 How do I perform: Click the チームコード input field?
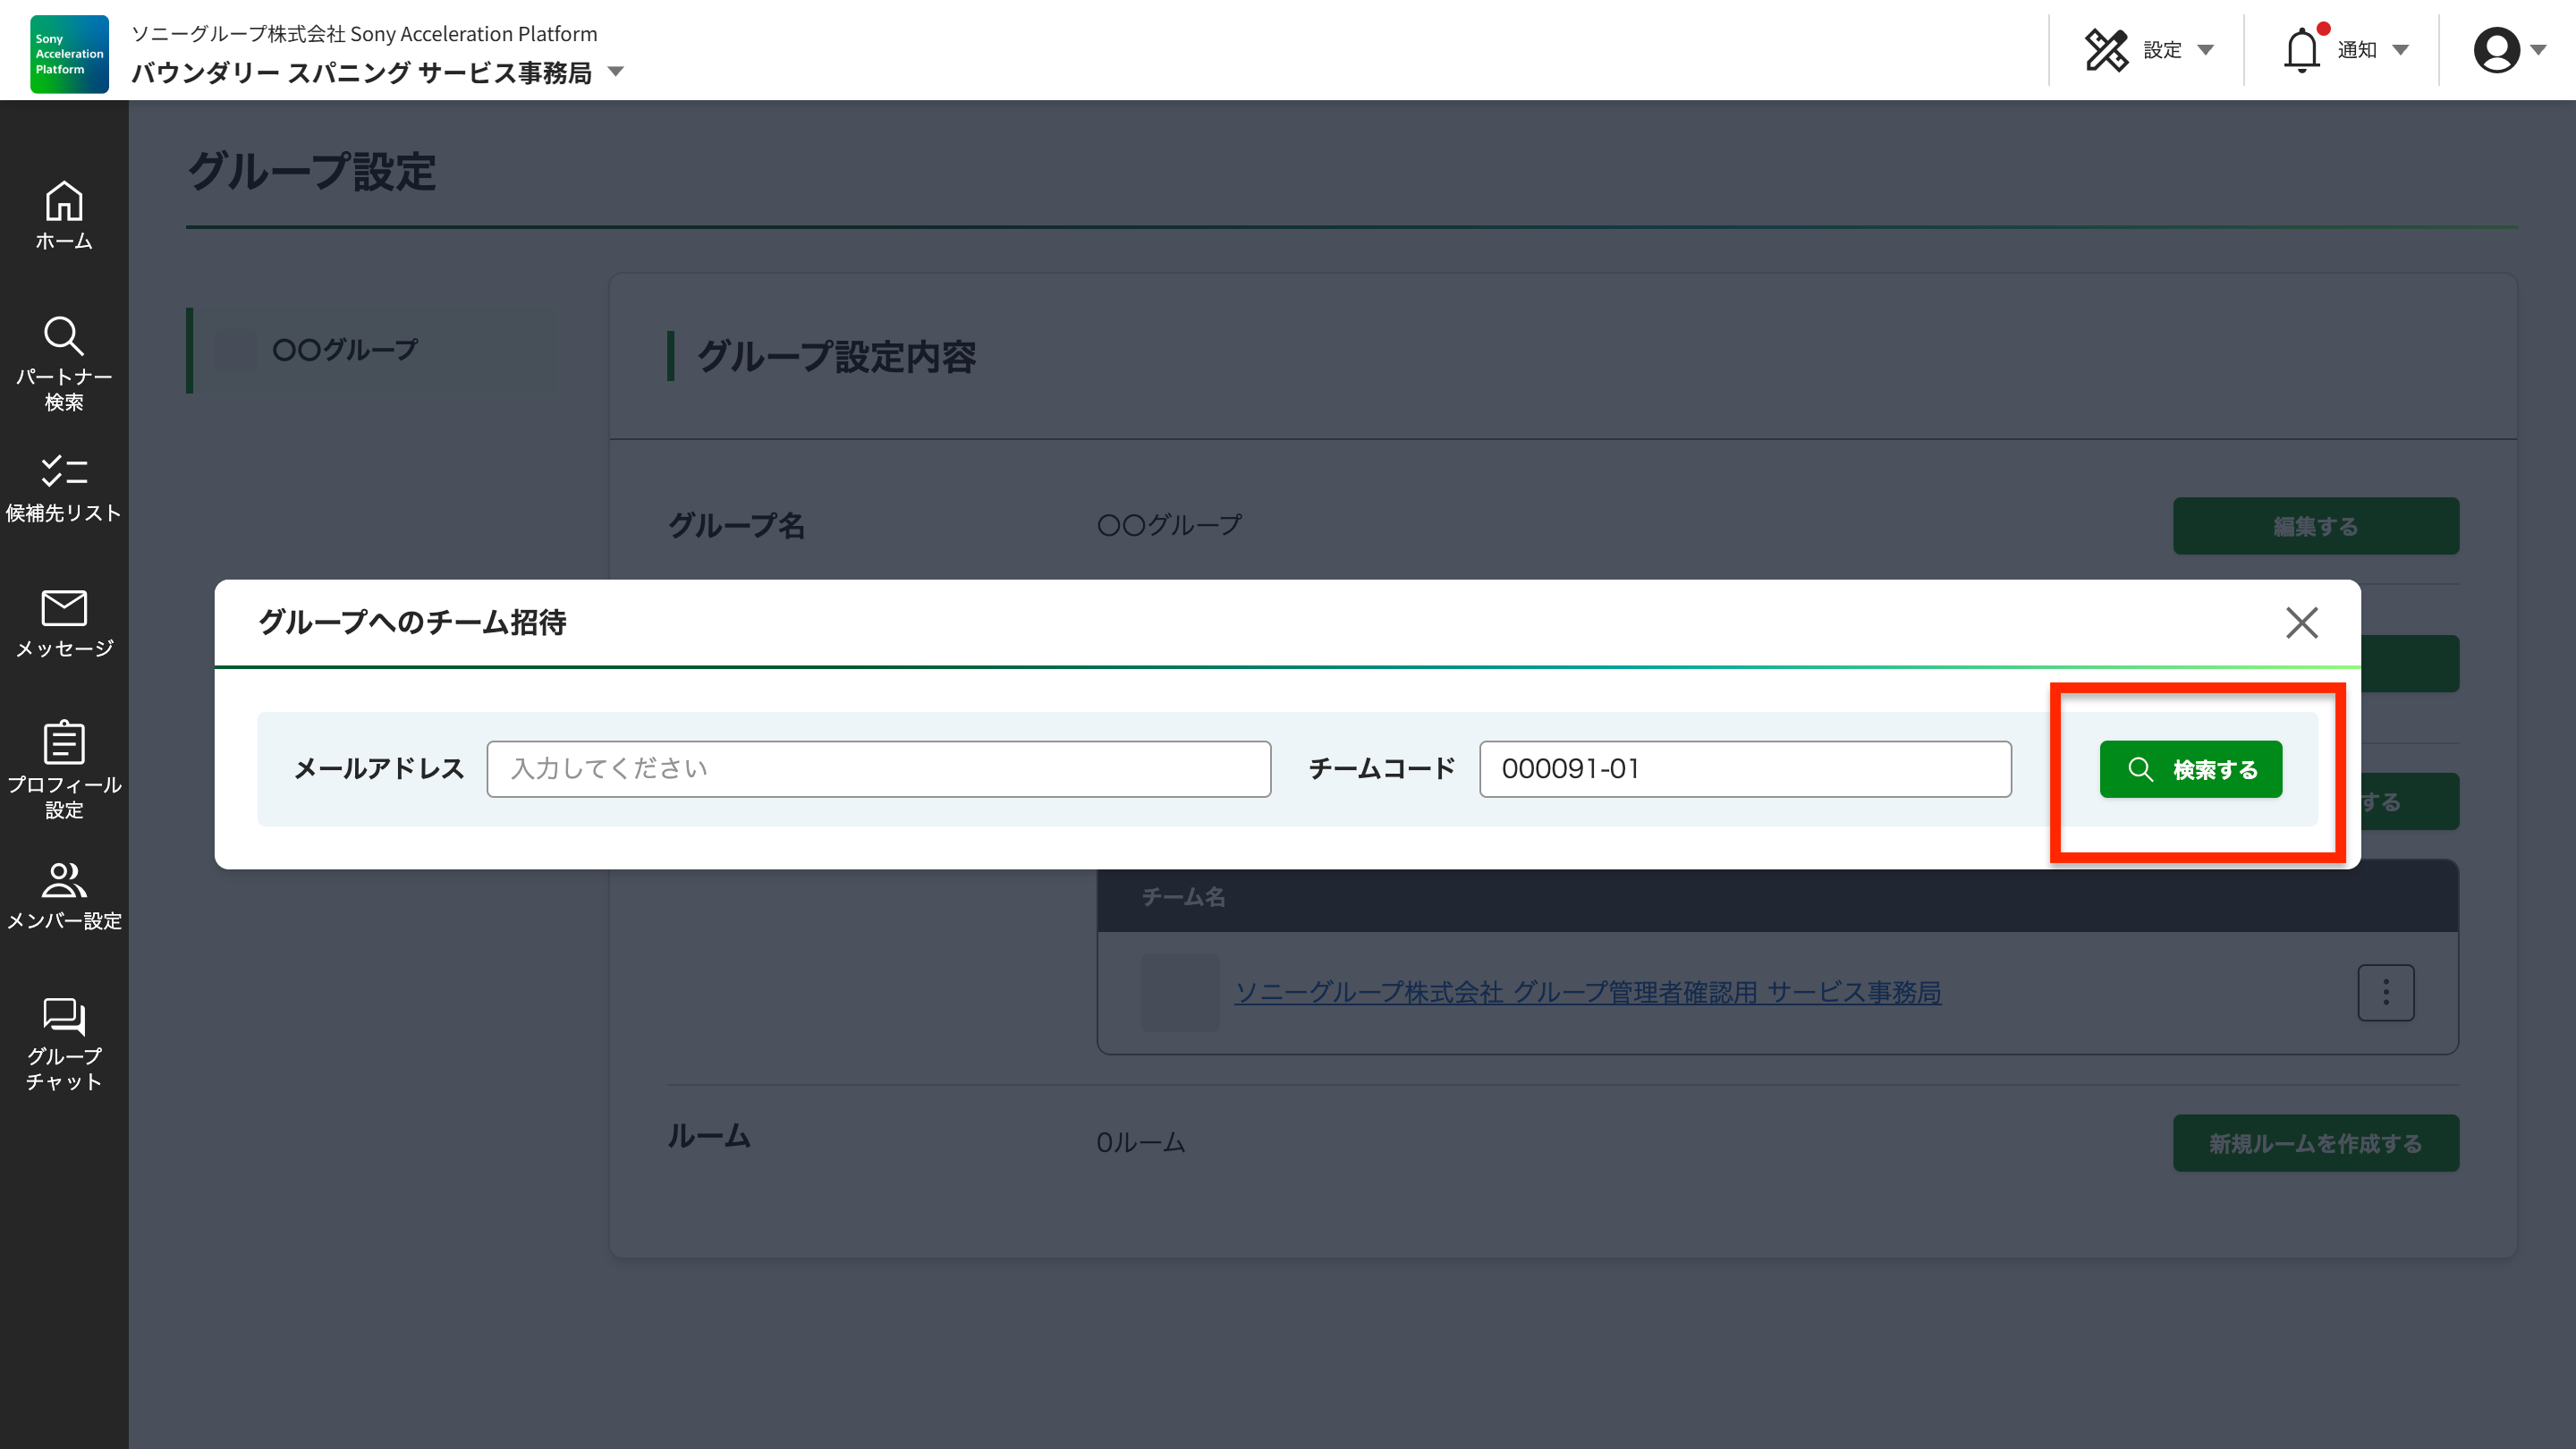(1745, 769)
